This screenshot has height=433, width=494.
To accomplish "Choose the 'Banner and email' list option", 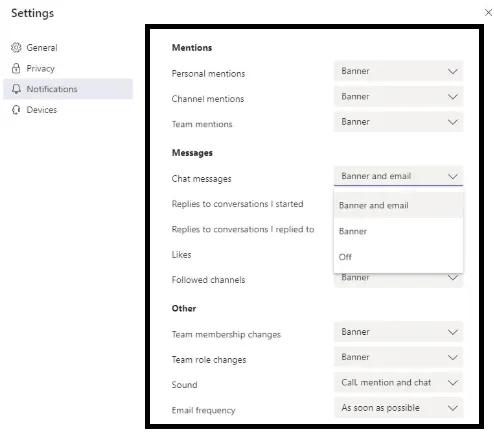I will (398, 205).
